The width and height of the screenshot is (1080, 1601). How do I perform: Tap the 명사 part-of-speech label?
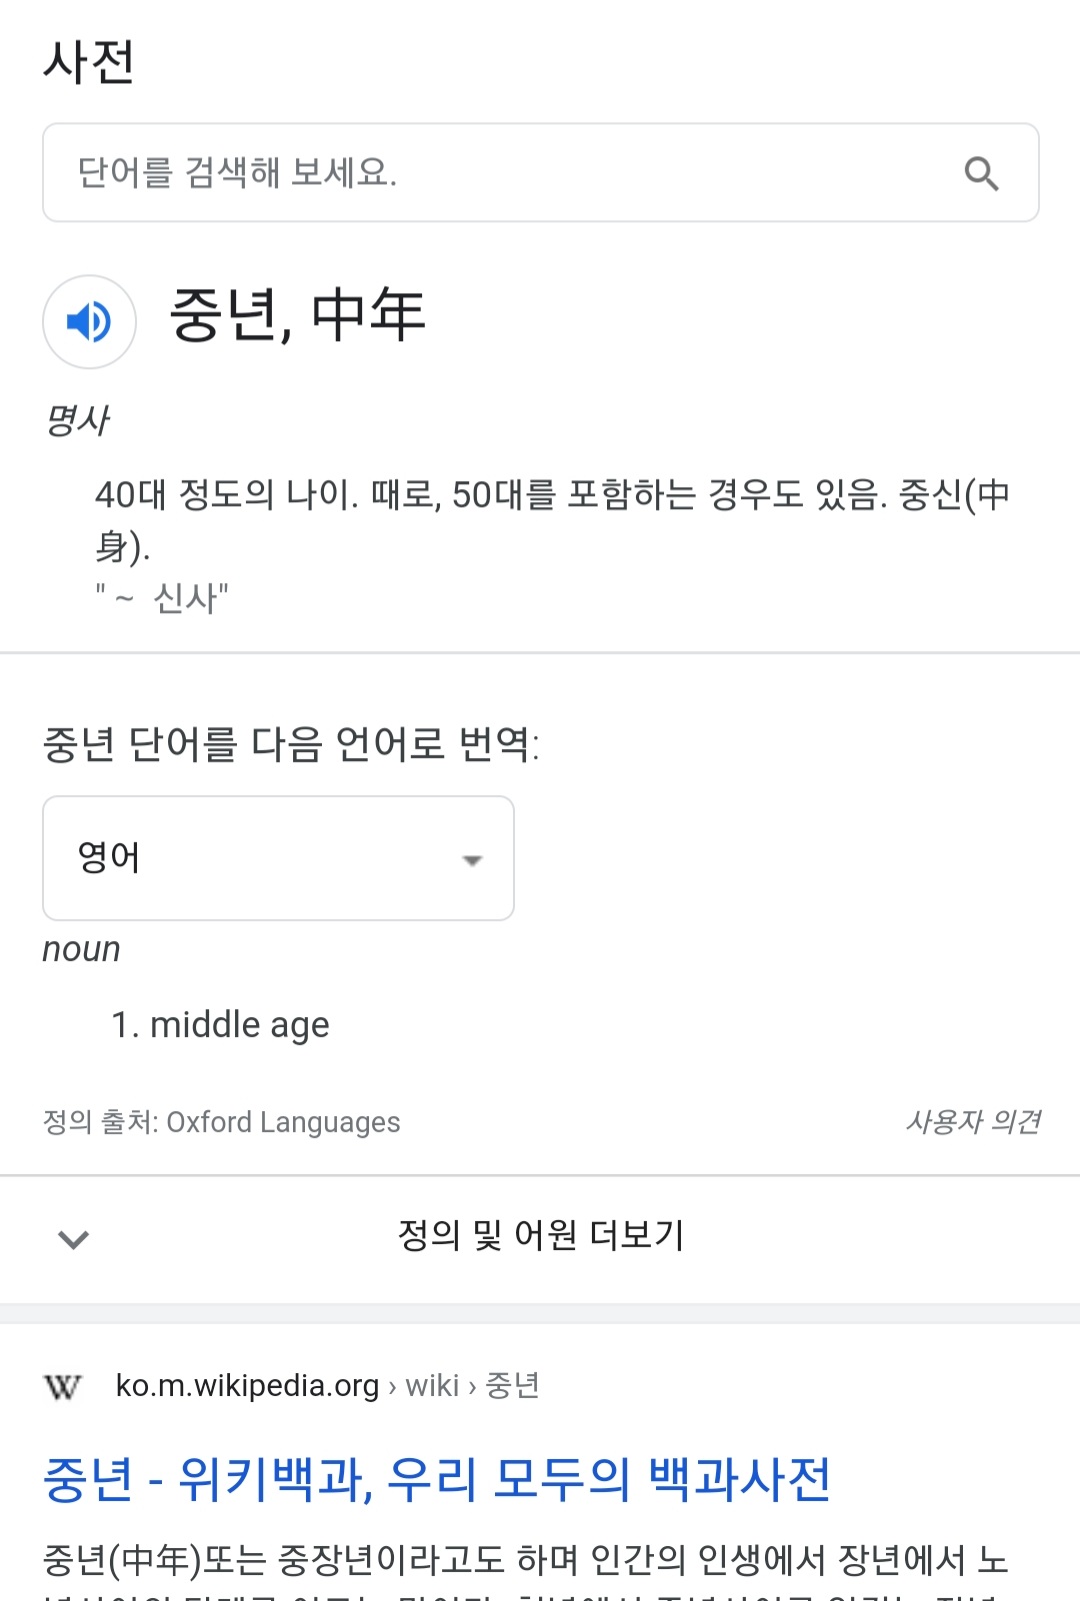coord(77,420)
